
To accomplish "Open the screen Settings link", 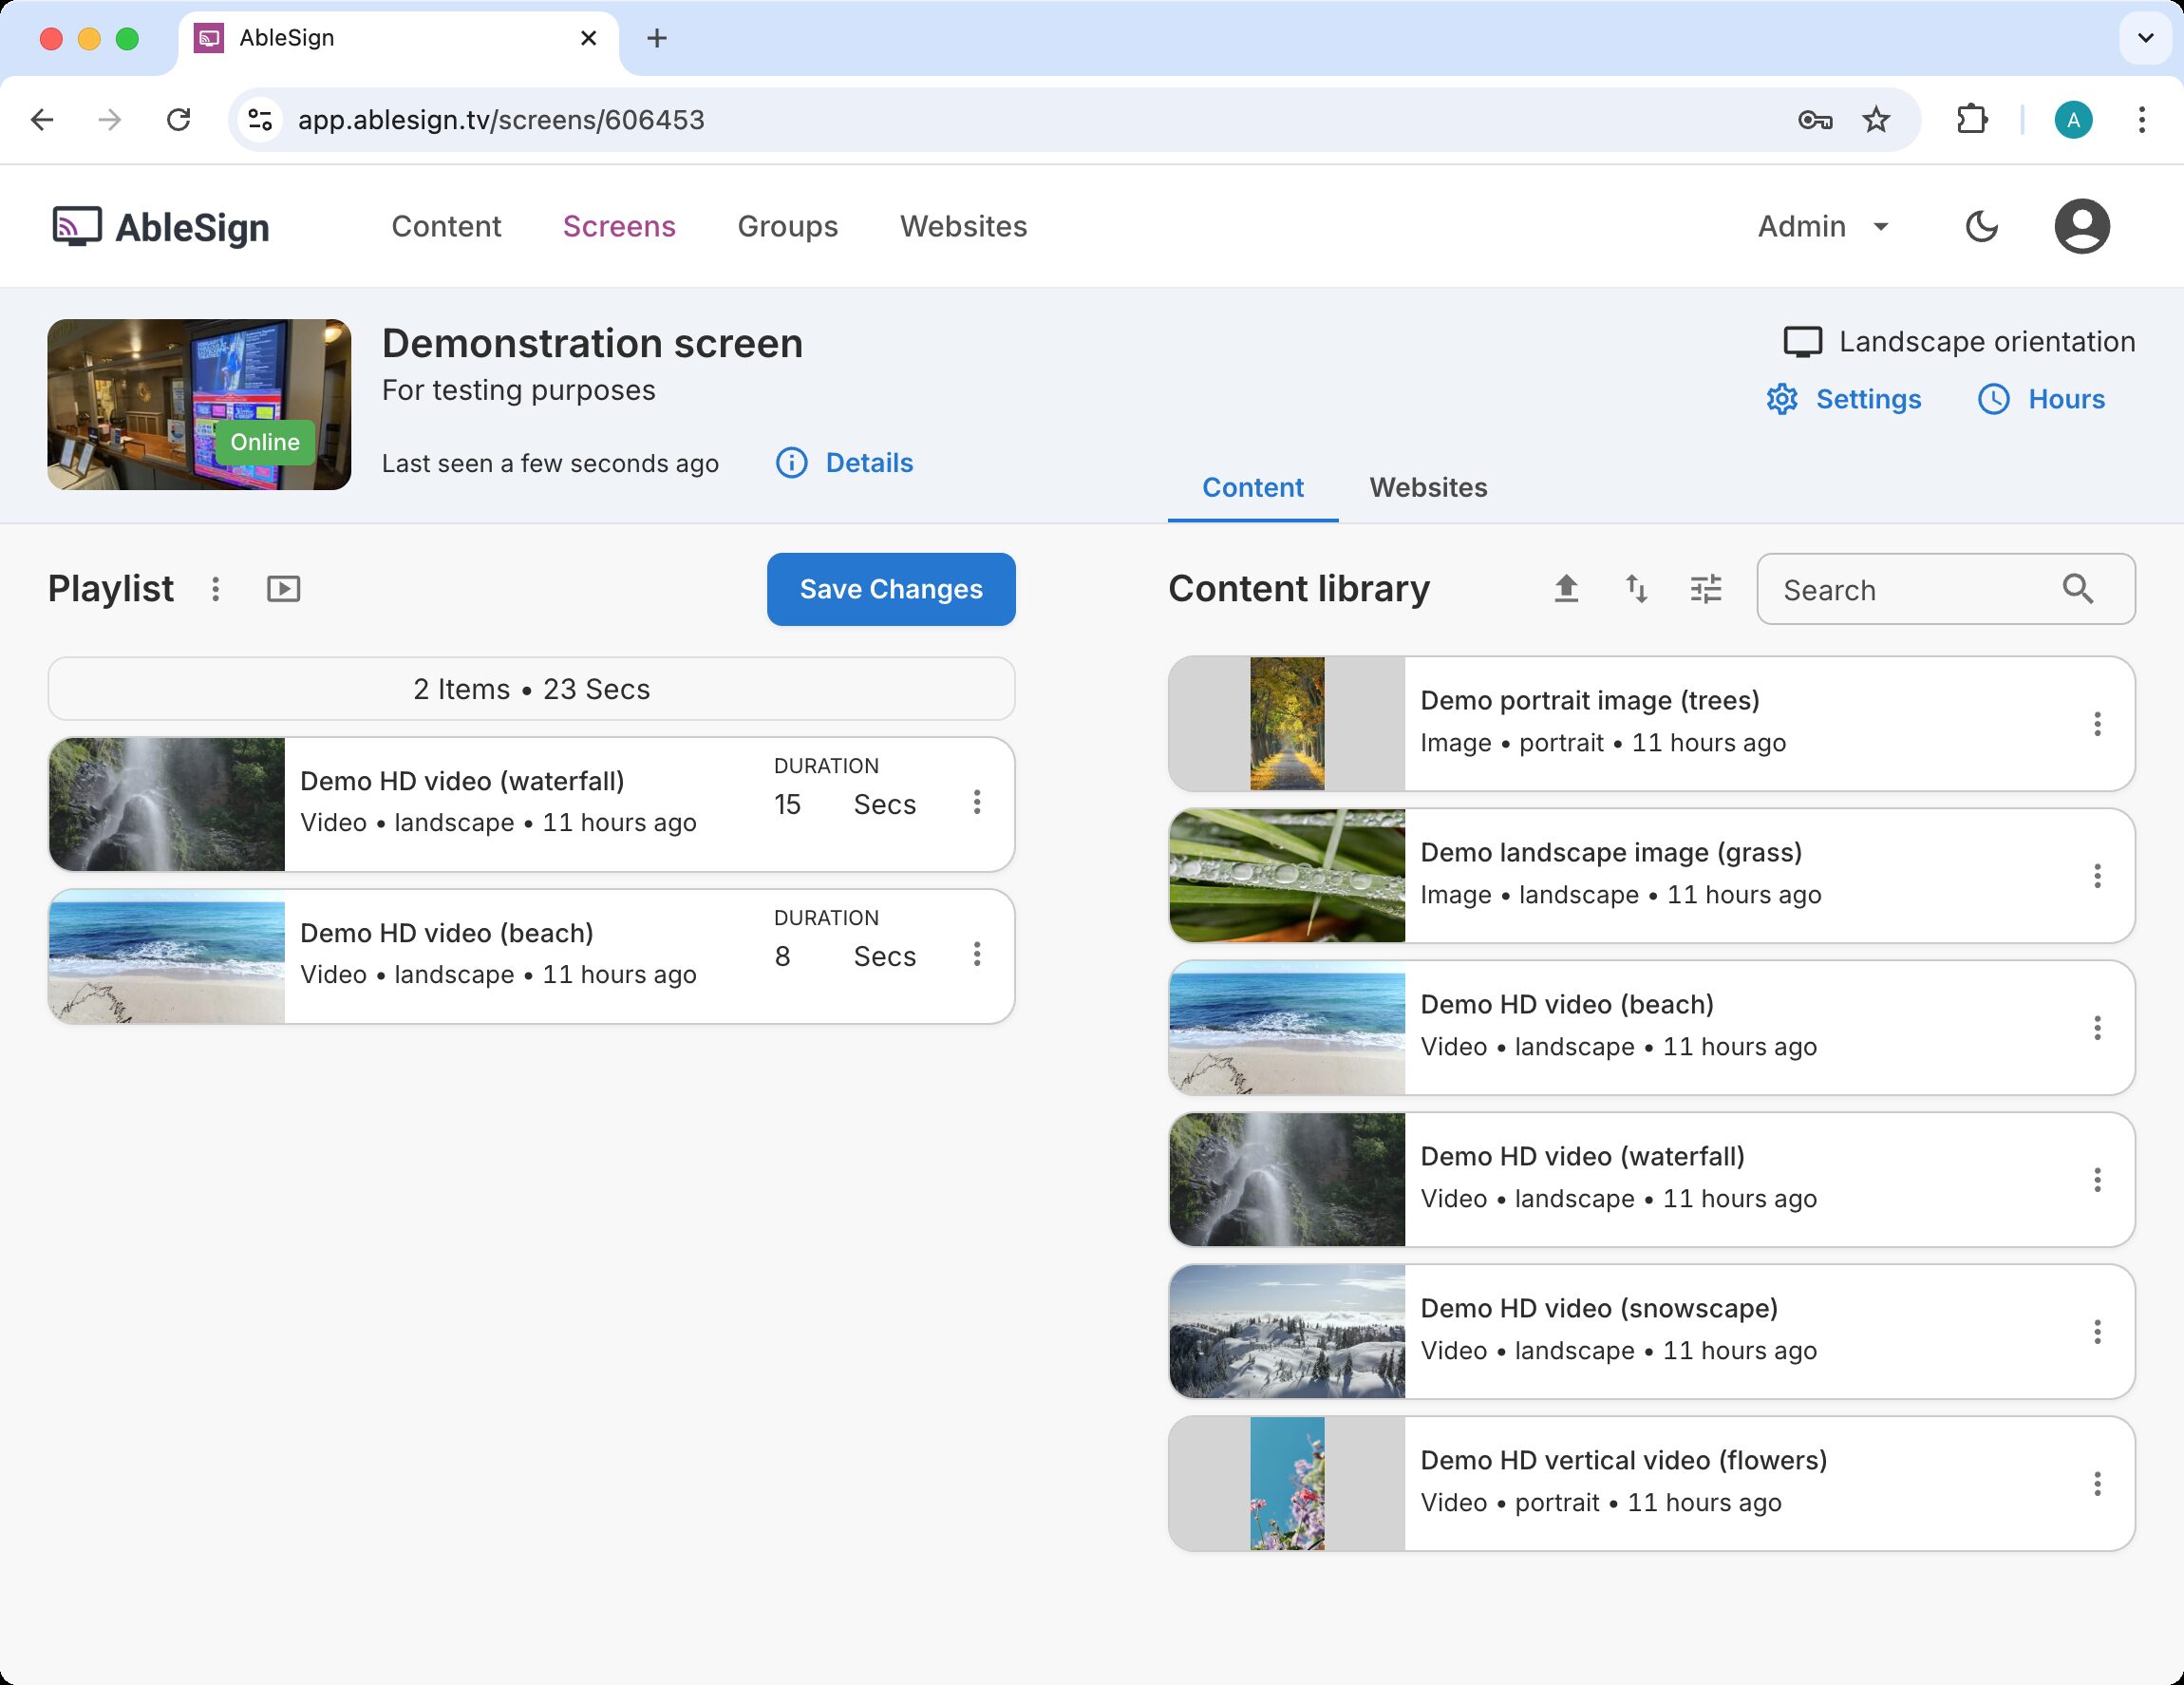I will pos(1843,399).
